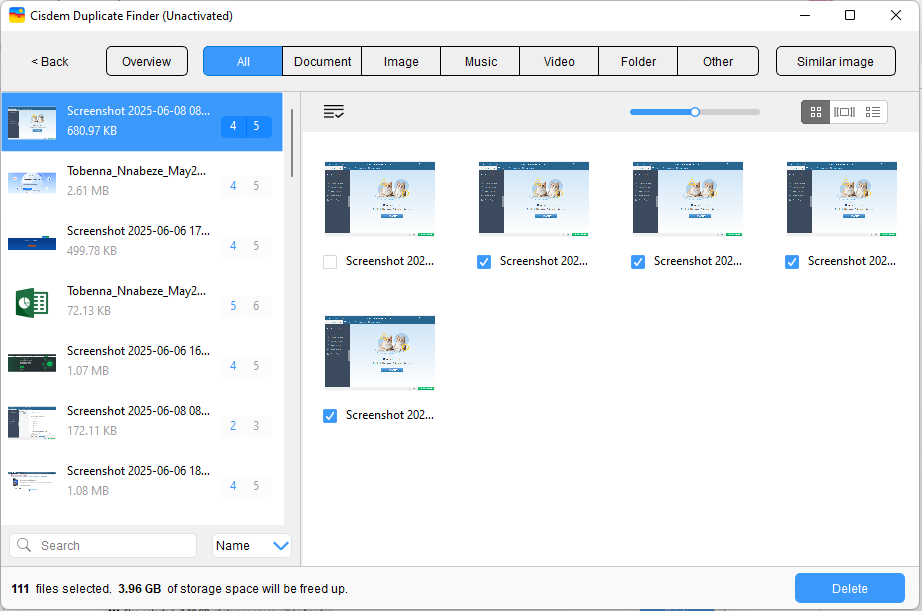
Task: Switch to the Music tab
Action: tap(480, 61)
